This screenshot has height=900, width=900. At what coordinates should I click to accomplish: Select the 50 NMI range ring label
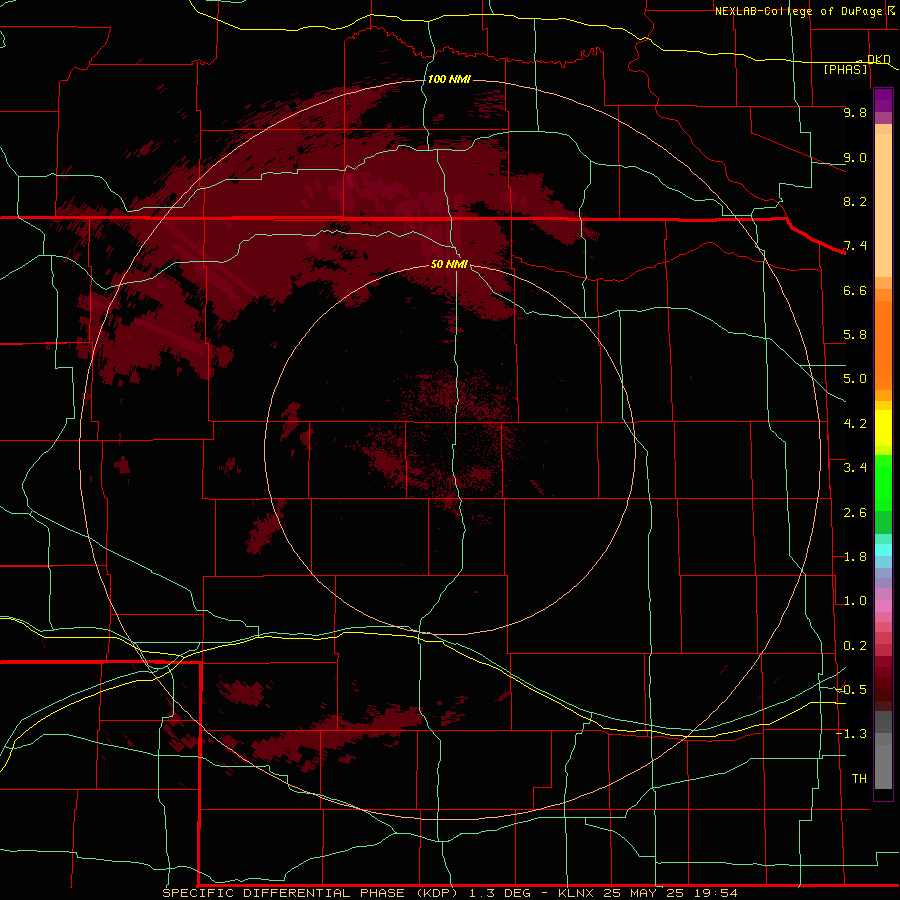click(x=449, y=264)
